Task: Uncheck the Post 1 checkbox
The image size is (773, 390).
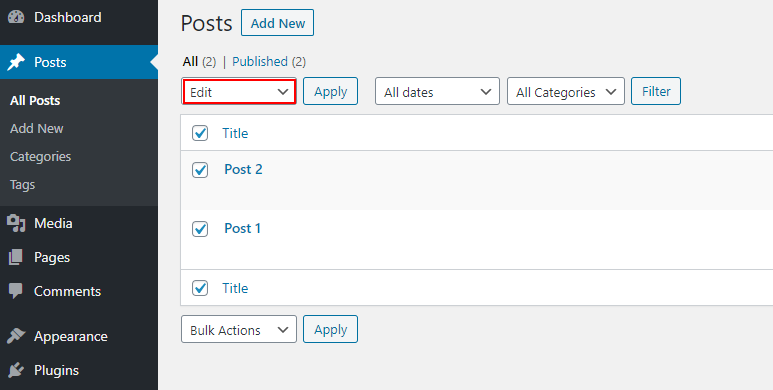Action: [x=200, y=229]
